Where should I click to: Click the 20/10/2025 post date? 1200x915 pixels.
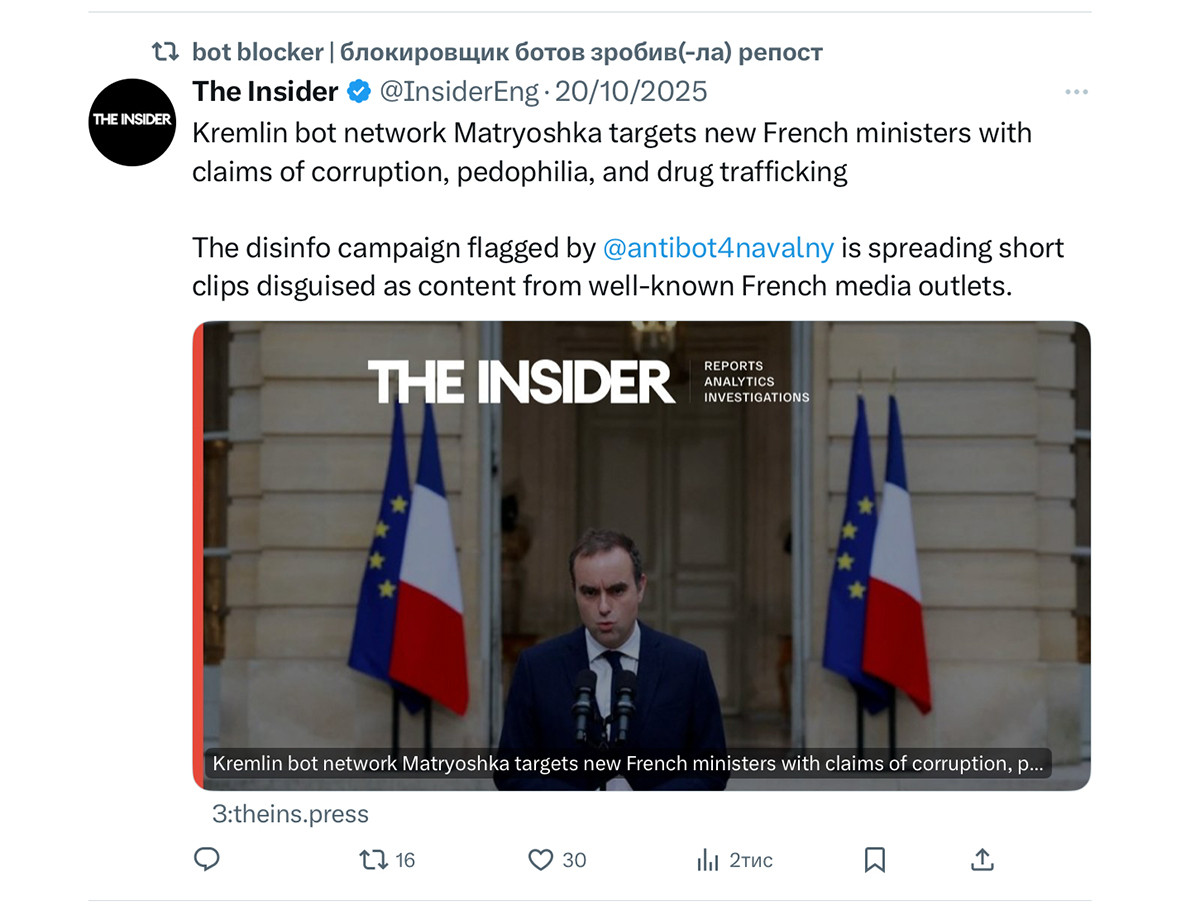click(x=631, y=92)
